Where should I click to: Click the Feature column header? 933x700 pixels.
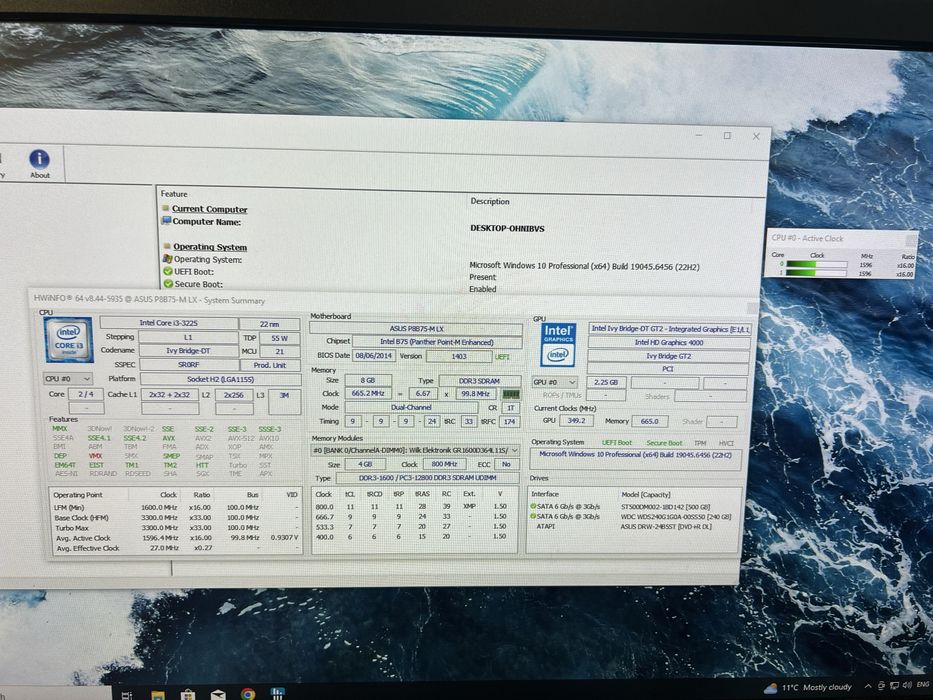click(174, 194)
